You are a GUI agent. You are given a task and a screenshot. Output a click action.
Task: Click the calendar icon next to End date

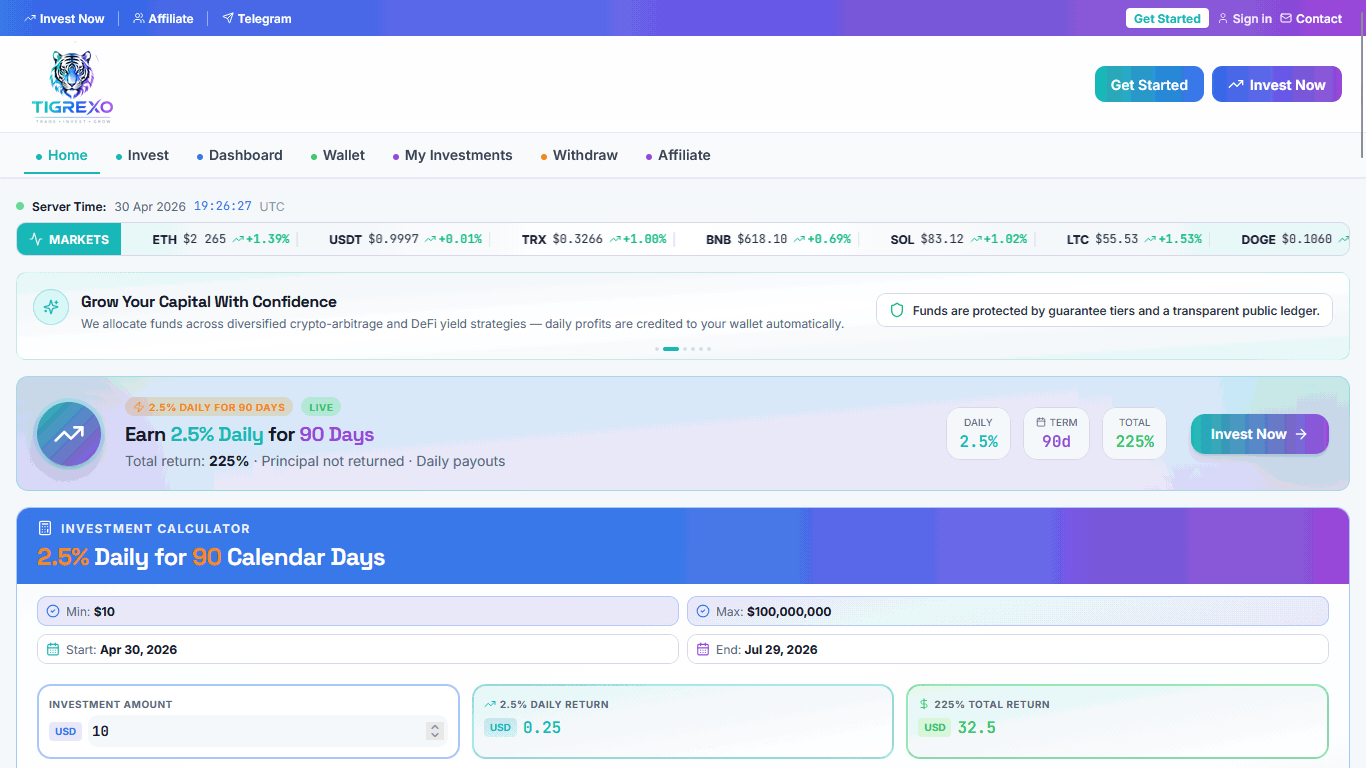point(703,650)
